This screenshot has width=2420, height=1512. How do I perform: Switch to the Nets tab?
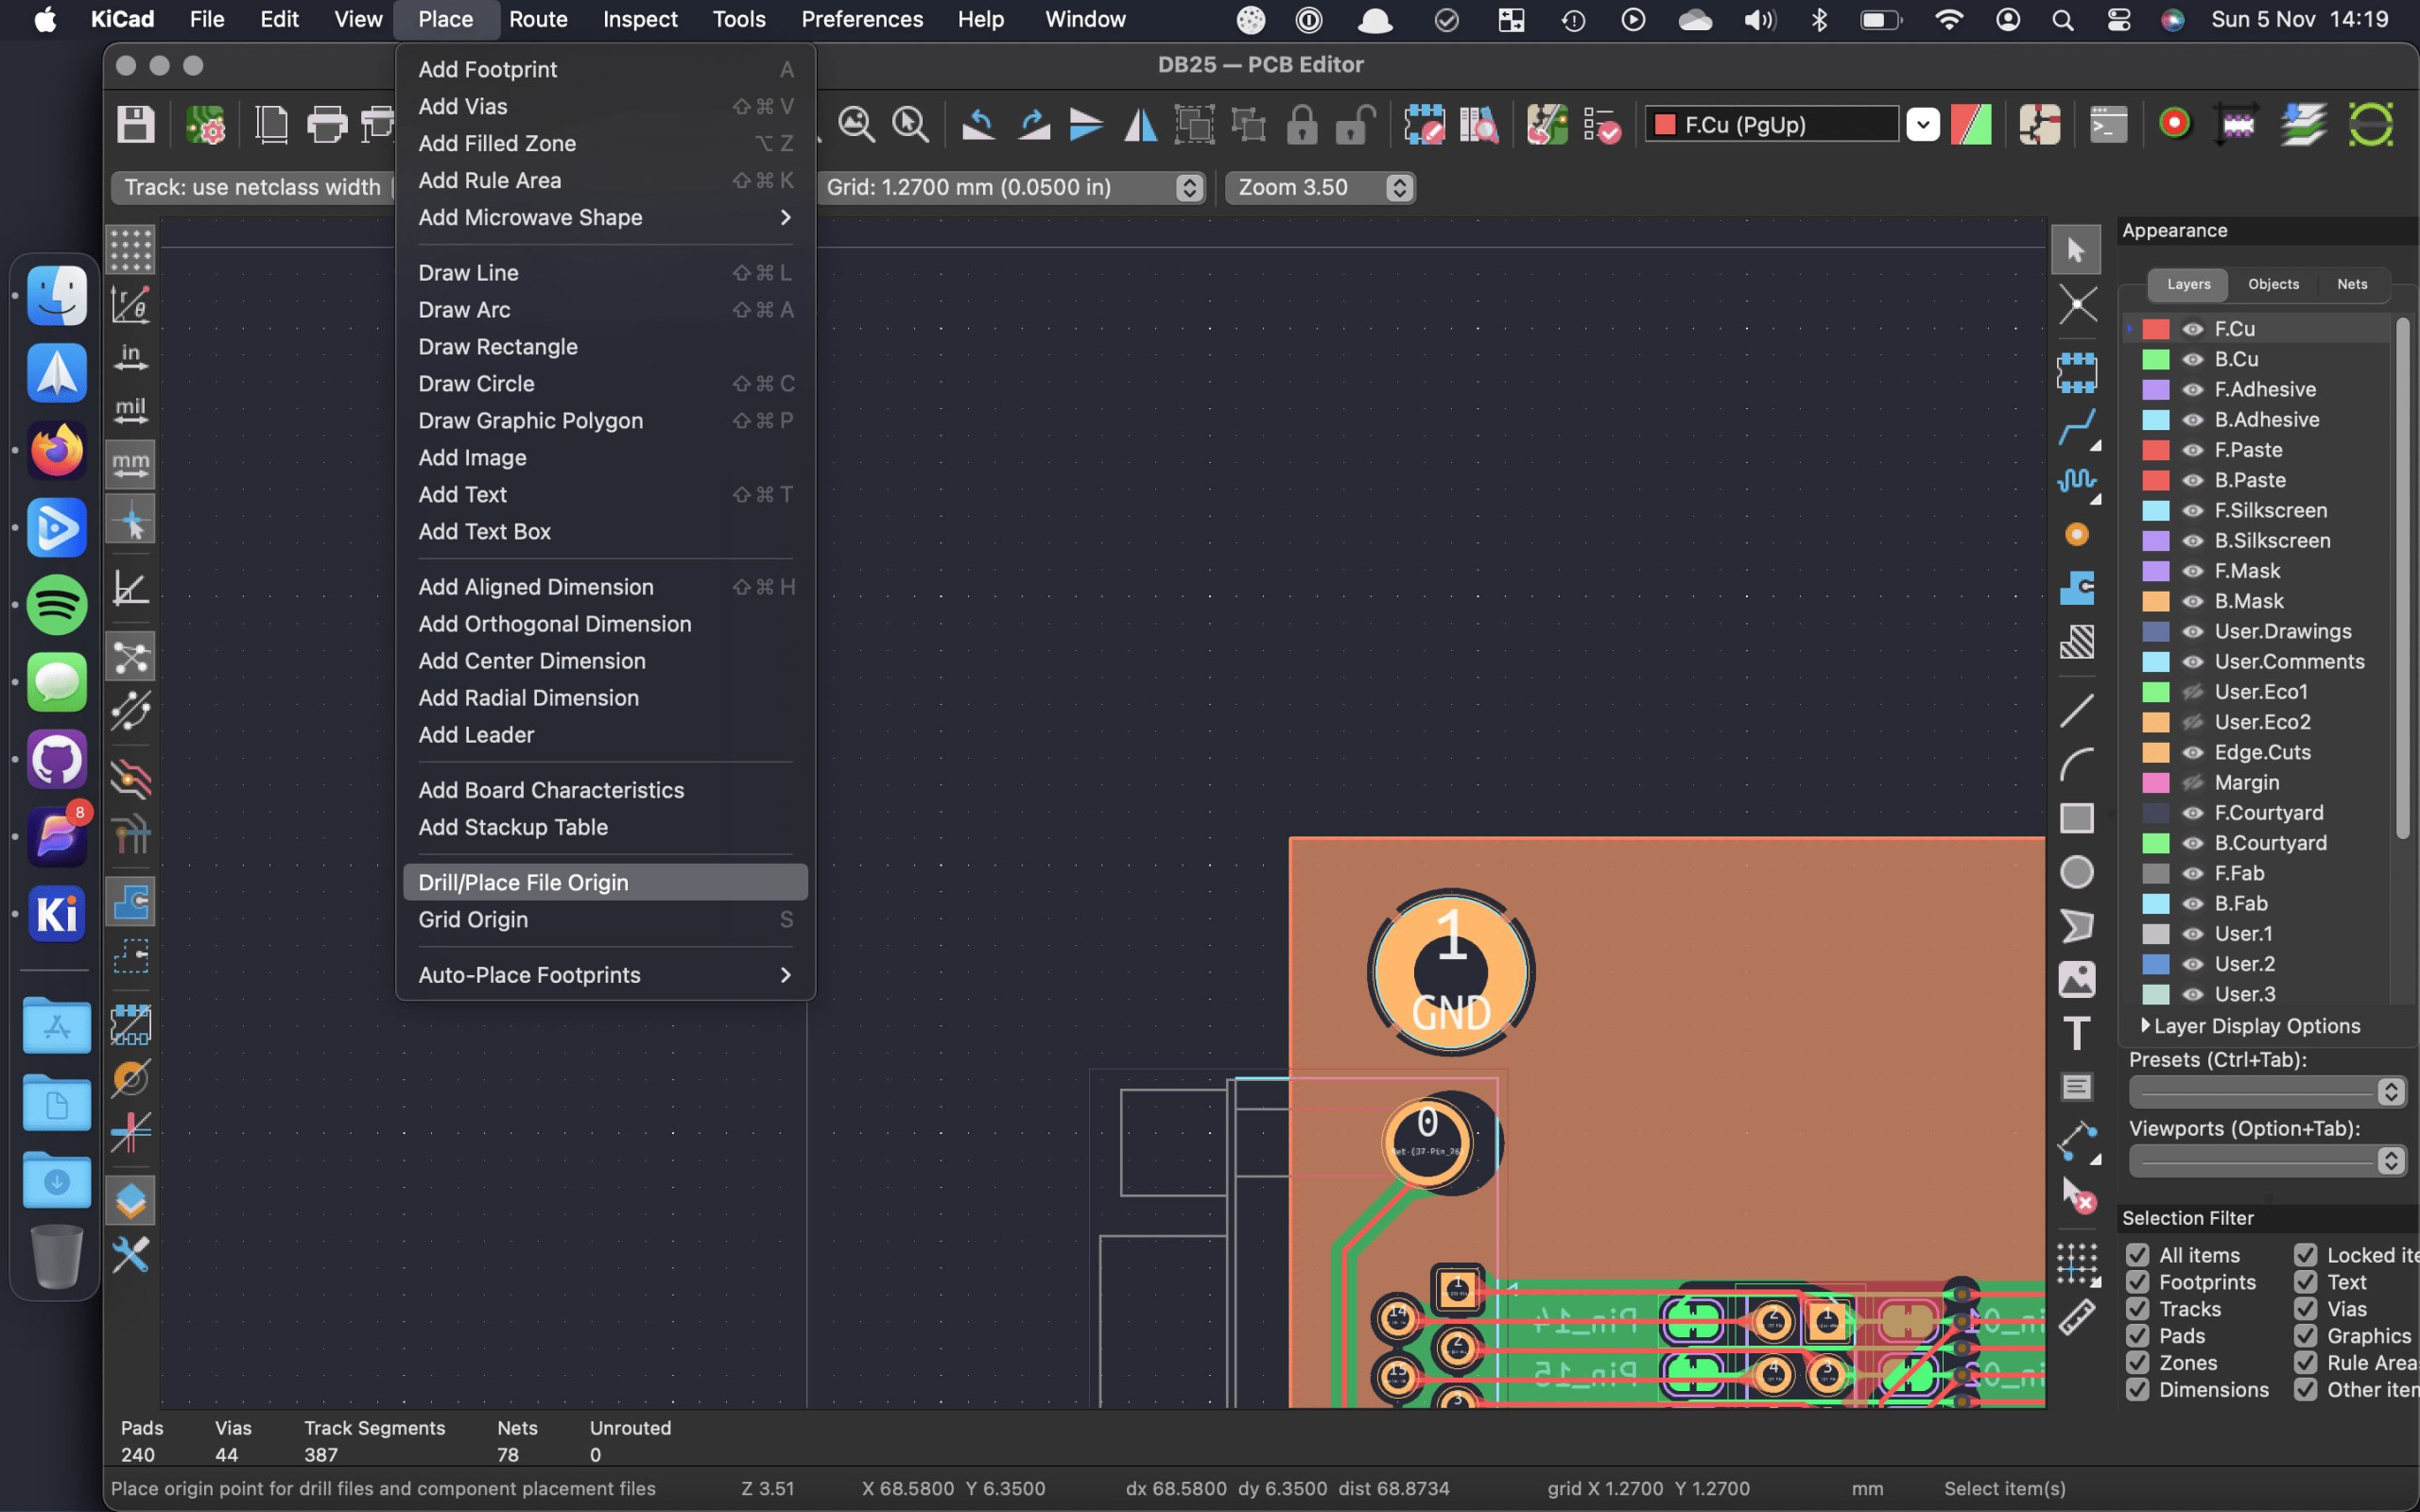pyautogui.click(x=2352, y=284)
